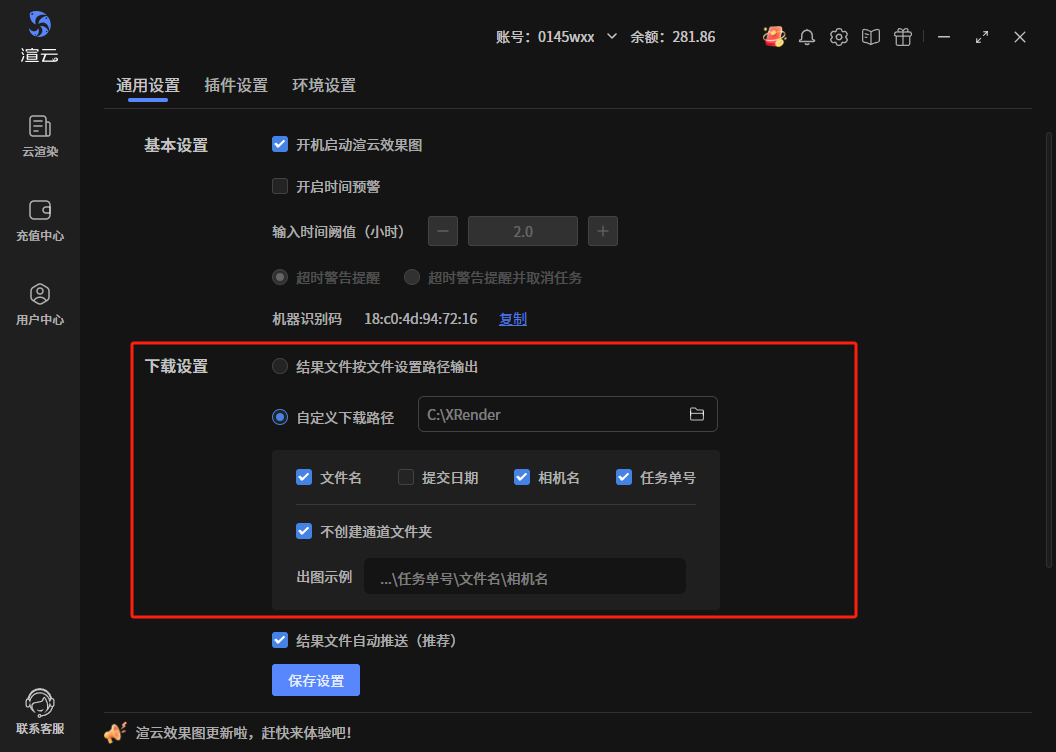Enable 开启时间预警 checkbox
Screen dimensions: 1056x752
point(280,186)
